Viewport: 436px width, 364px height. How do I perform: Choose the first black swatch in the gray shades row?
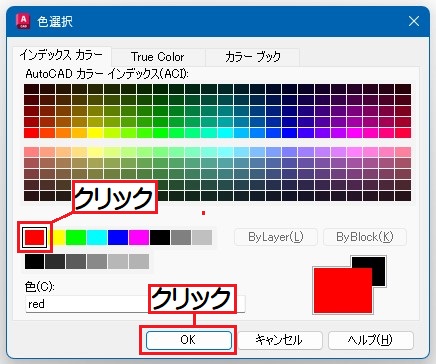[x=34, y=261]
